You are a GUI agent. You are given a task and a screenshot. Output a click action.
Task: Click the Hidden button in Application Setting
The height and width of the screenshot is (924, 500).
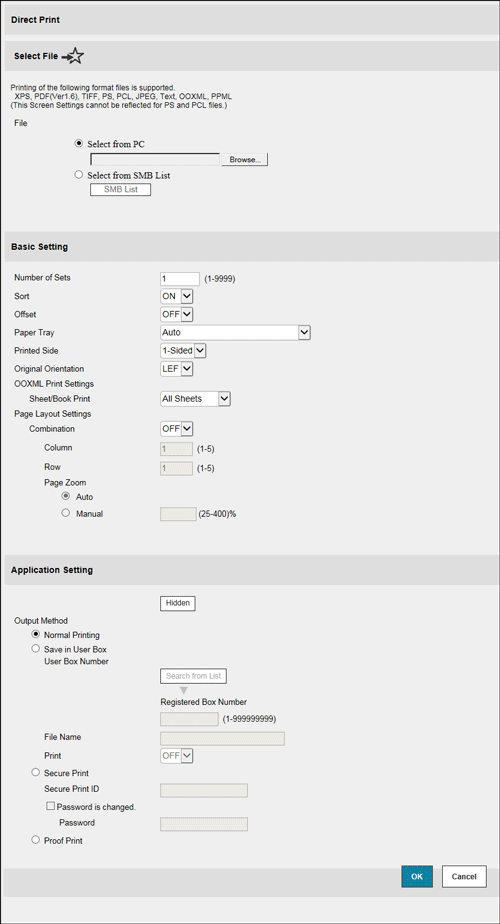coord(178,603)
